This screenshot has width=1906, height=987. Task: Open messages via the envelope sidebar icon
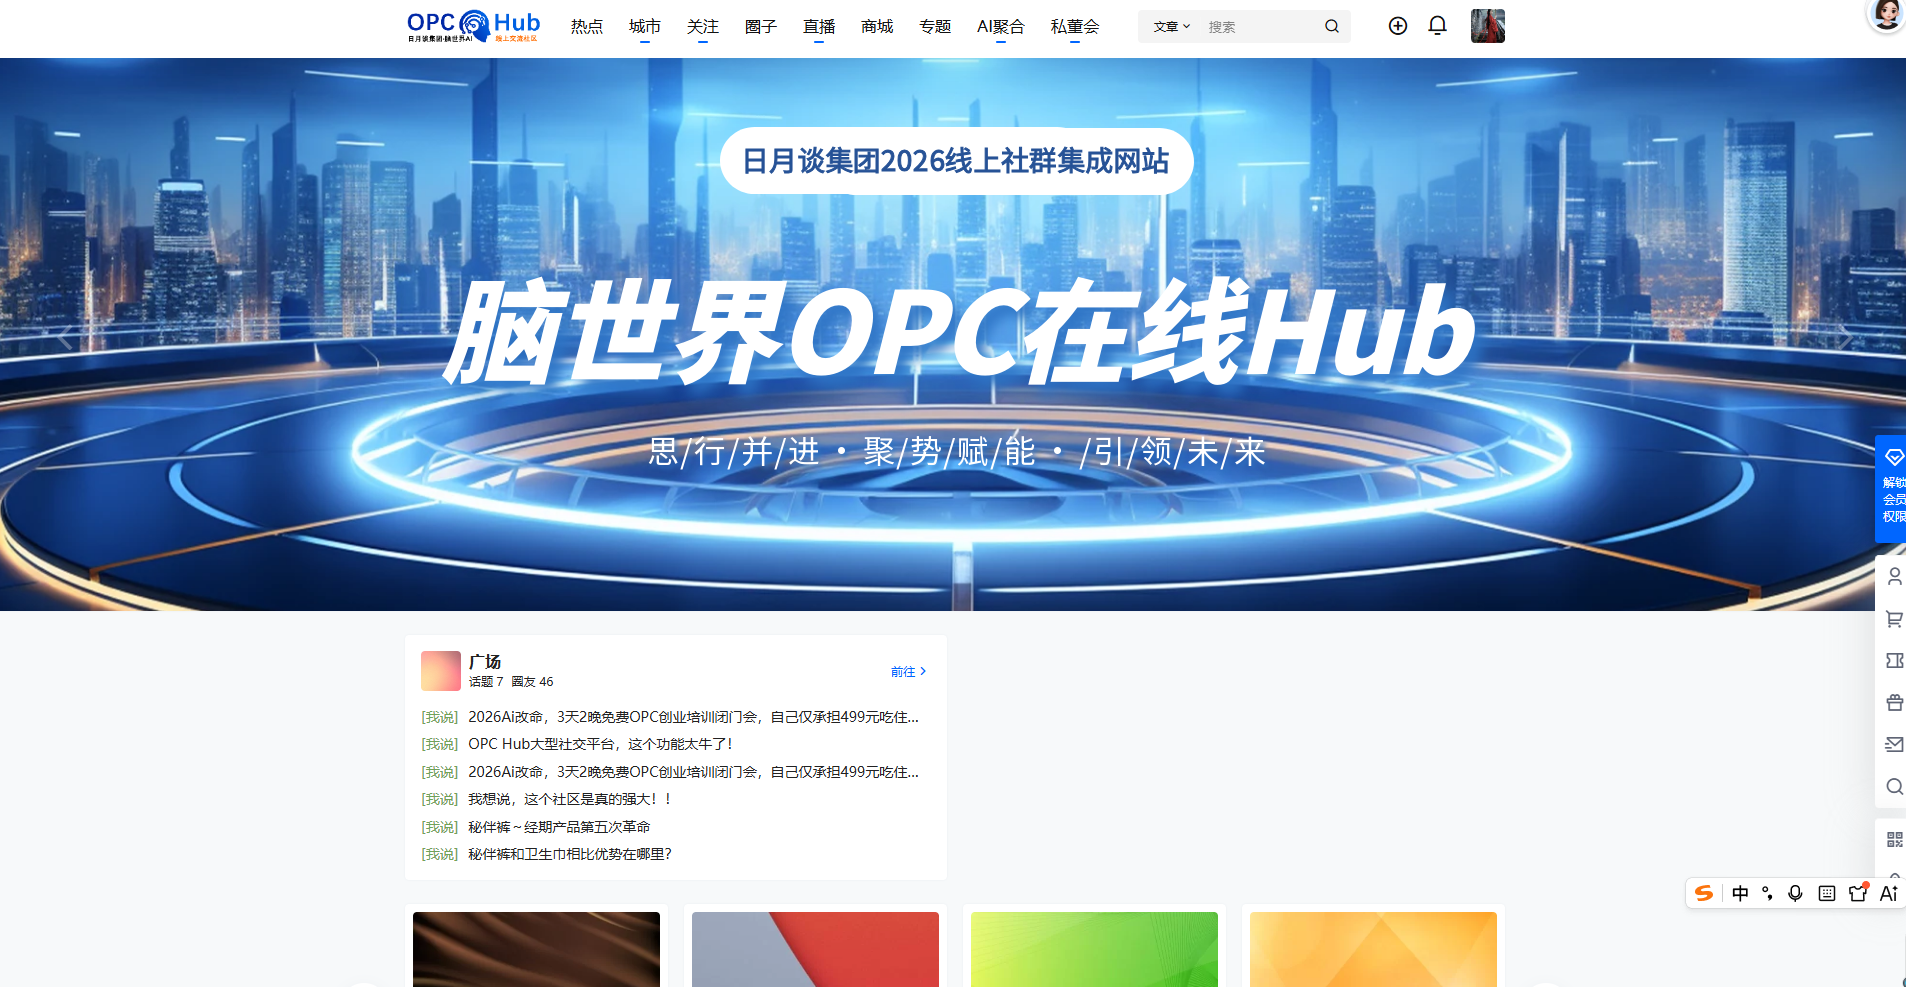(1893, 744)
